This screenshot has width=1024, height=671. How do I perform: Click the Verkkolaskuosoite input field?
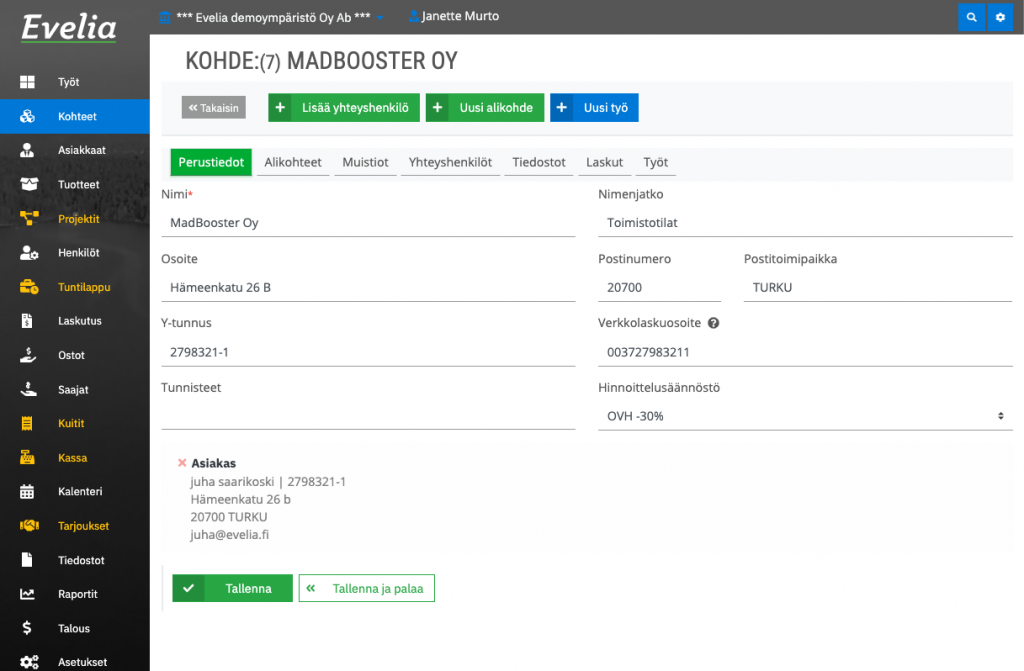805,352
